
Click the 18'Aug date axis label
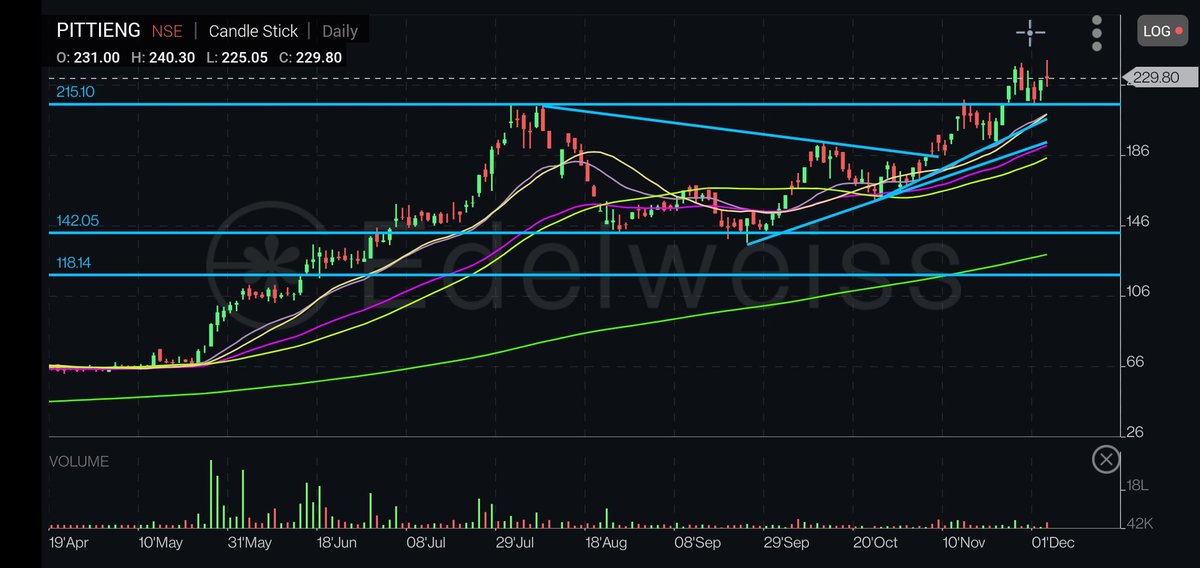pyautogui.click(x=605, y=543)
